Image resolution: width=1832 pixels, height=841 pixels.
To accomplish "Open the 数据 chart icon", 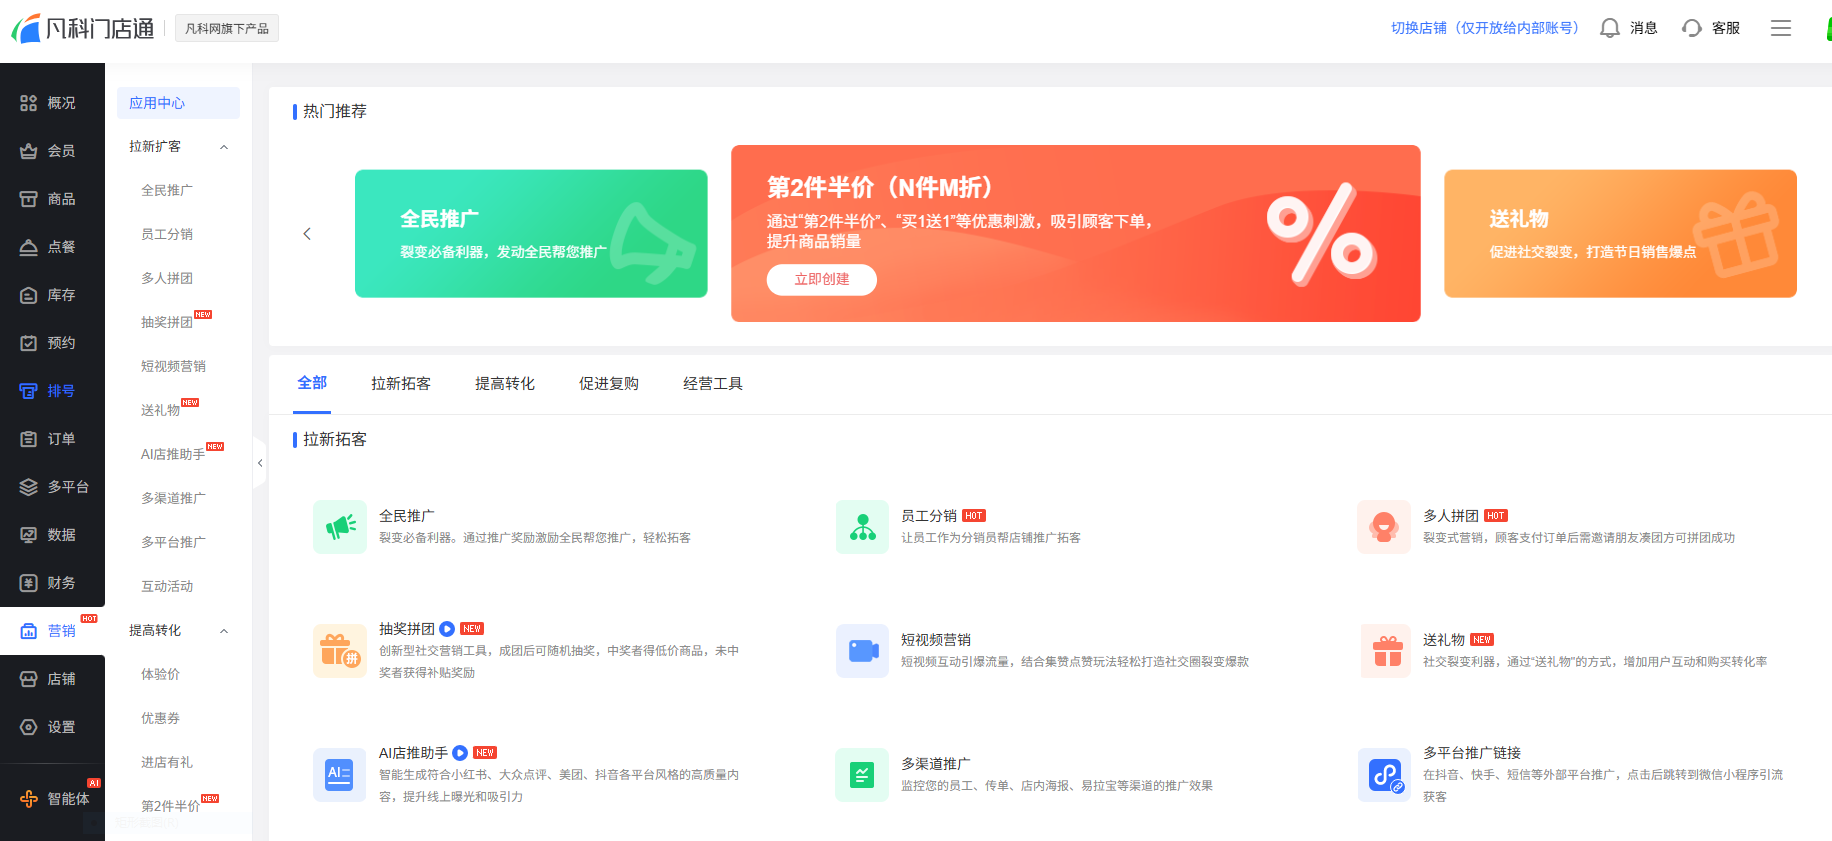I will (28, 535).
